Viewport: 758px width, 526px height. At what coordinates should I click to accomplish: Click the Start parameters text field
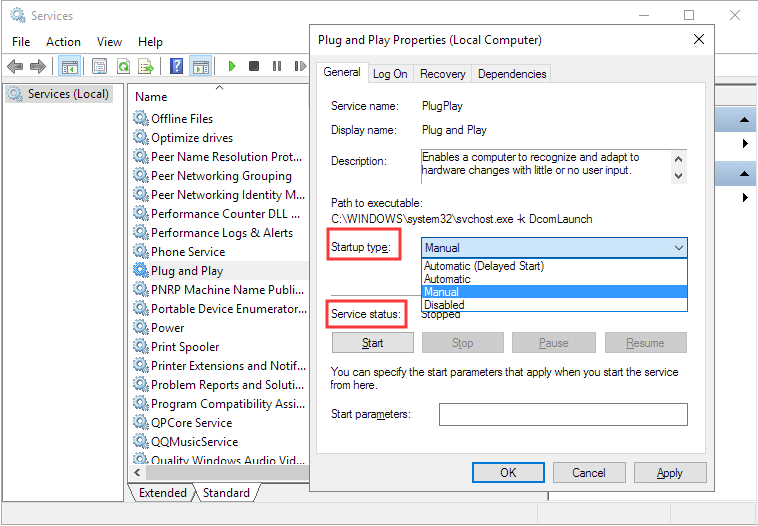pyautogui.click(x=563, y=414)
